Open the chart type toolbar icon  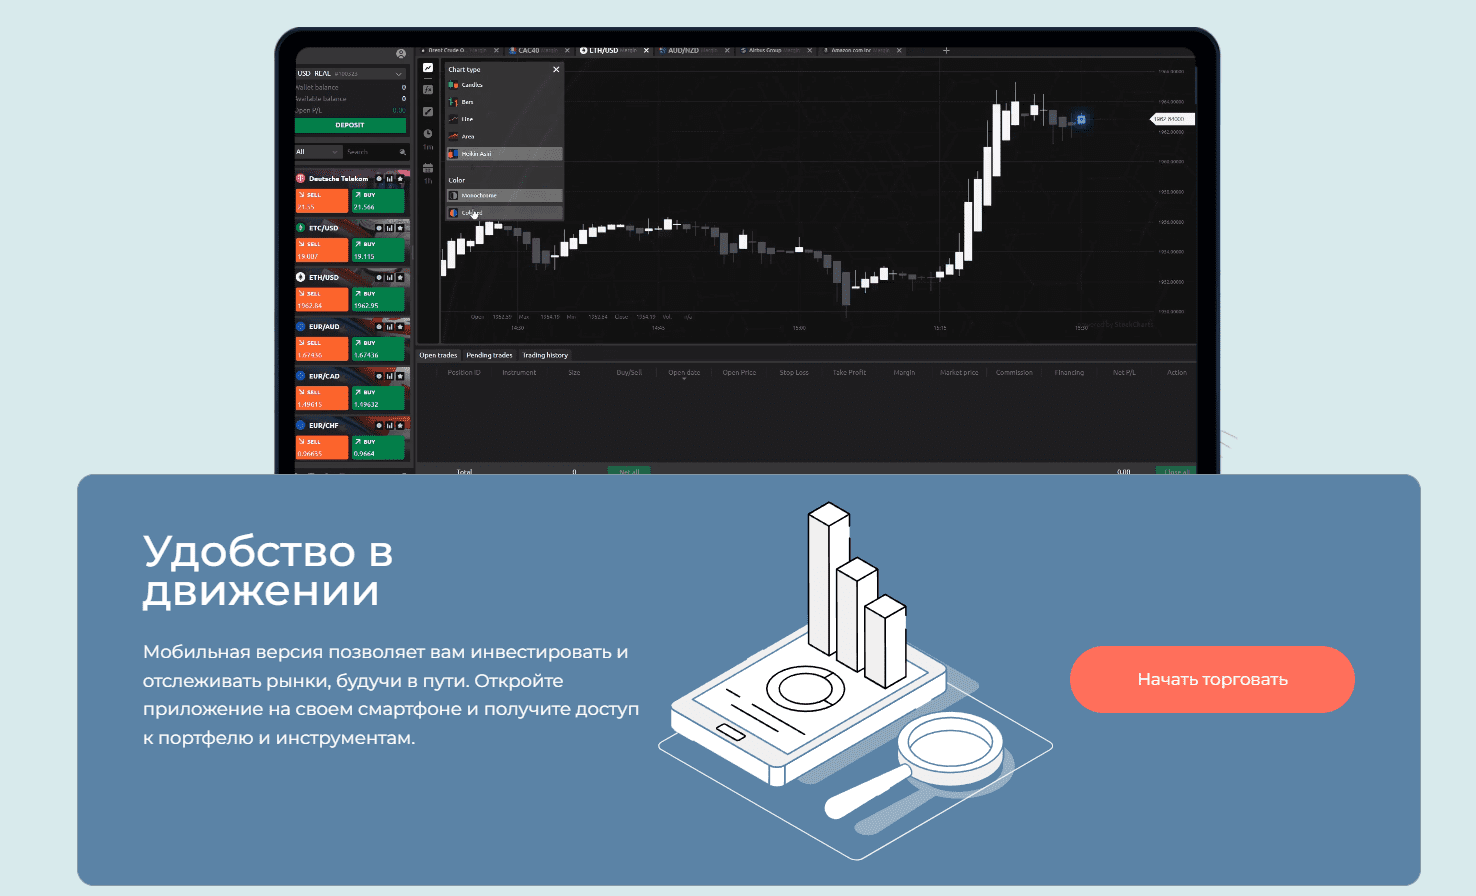428,68
